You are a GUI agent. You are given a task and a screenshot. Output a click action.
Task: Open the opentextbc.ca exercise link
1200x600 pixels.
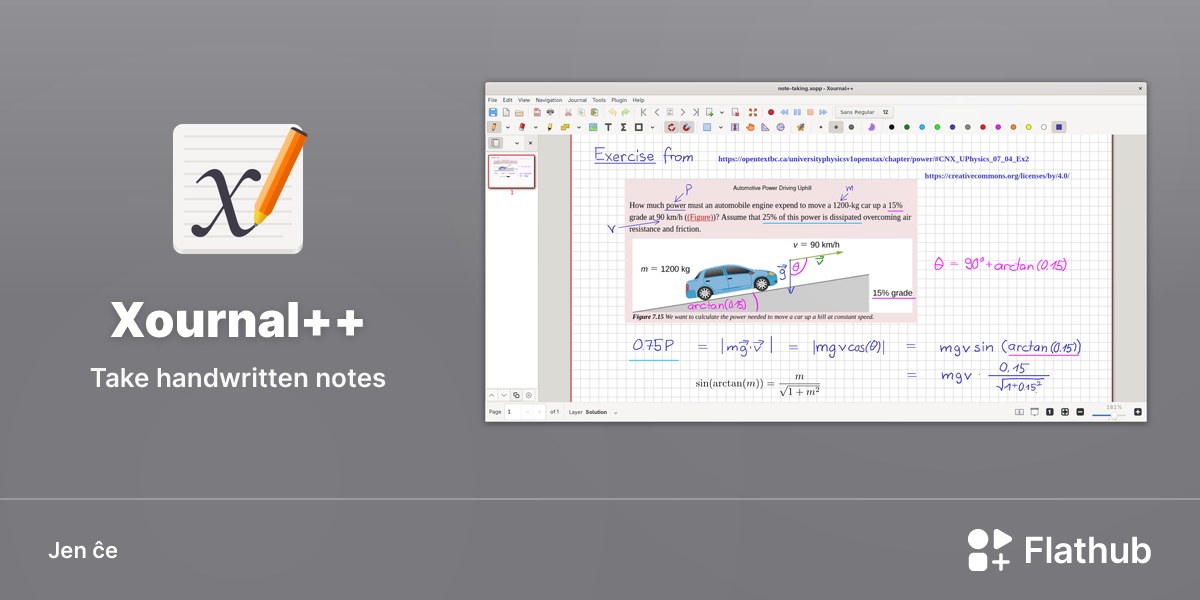(873, 158)
